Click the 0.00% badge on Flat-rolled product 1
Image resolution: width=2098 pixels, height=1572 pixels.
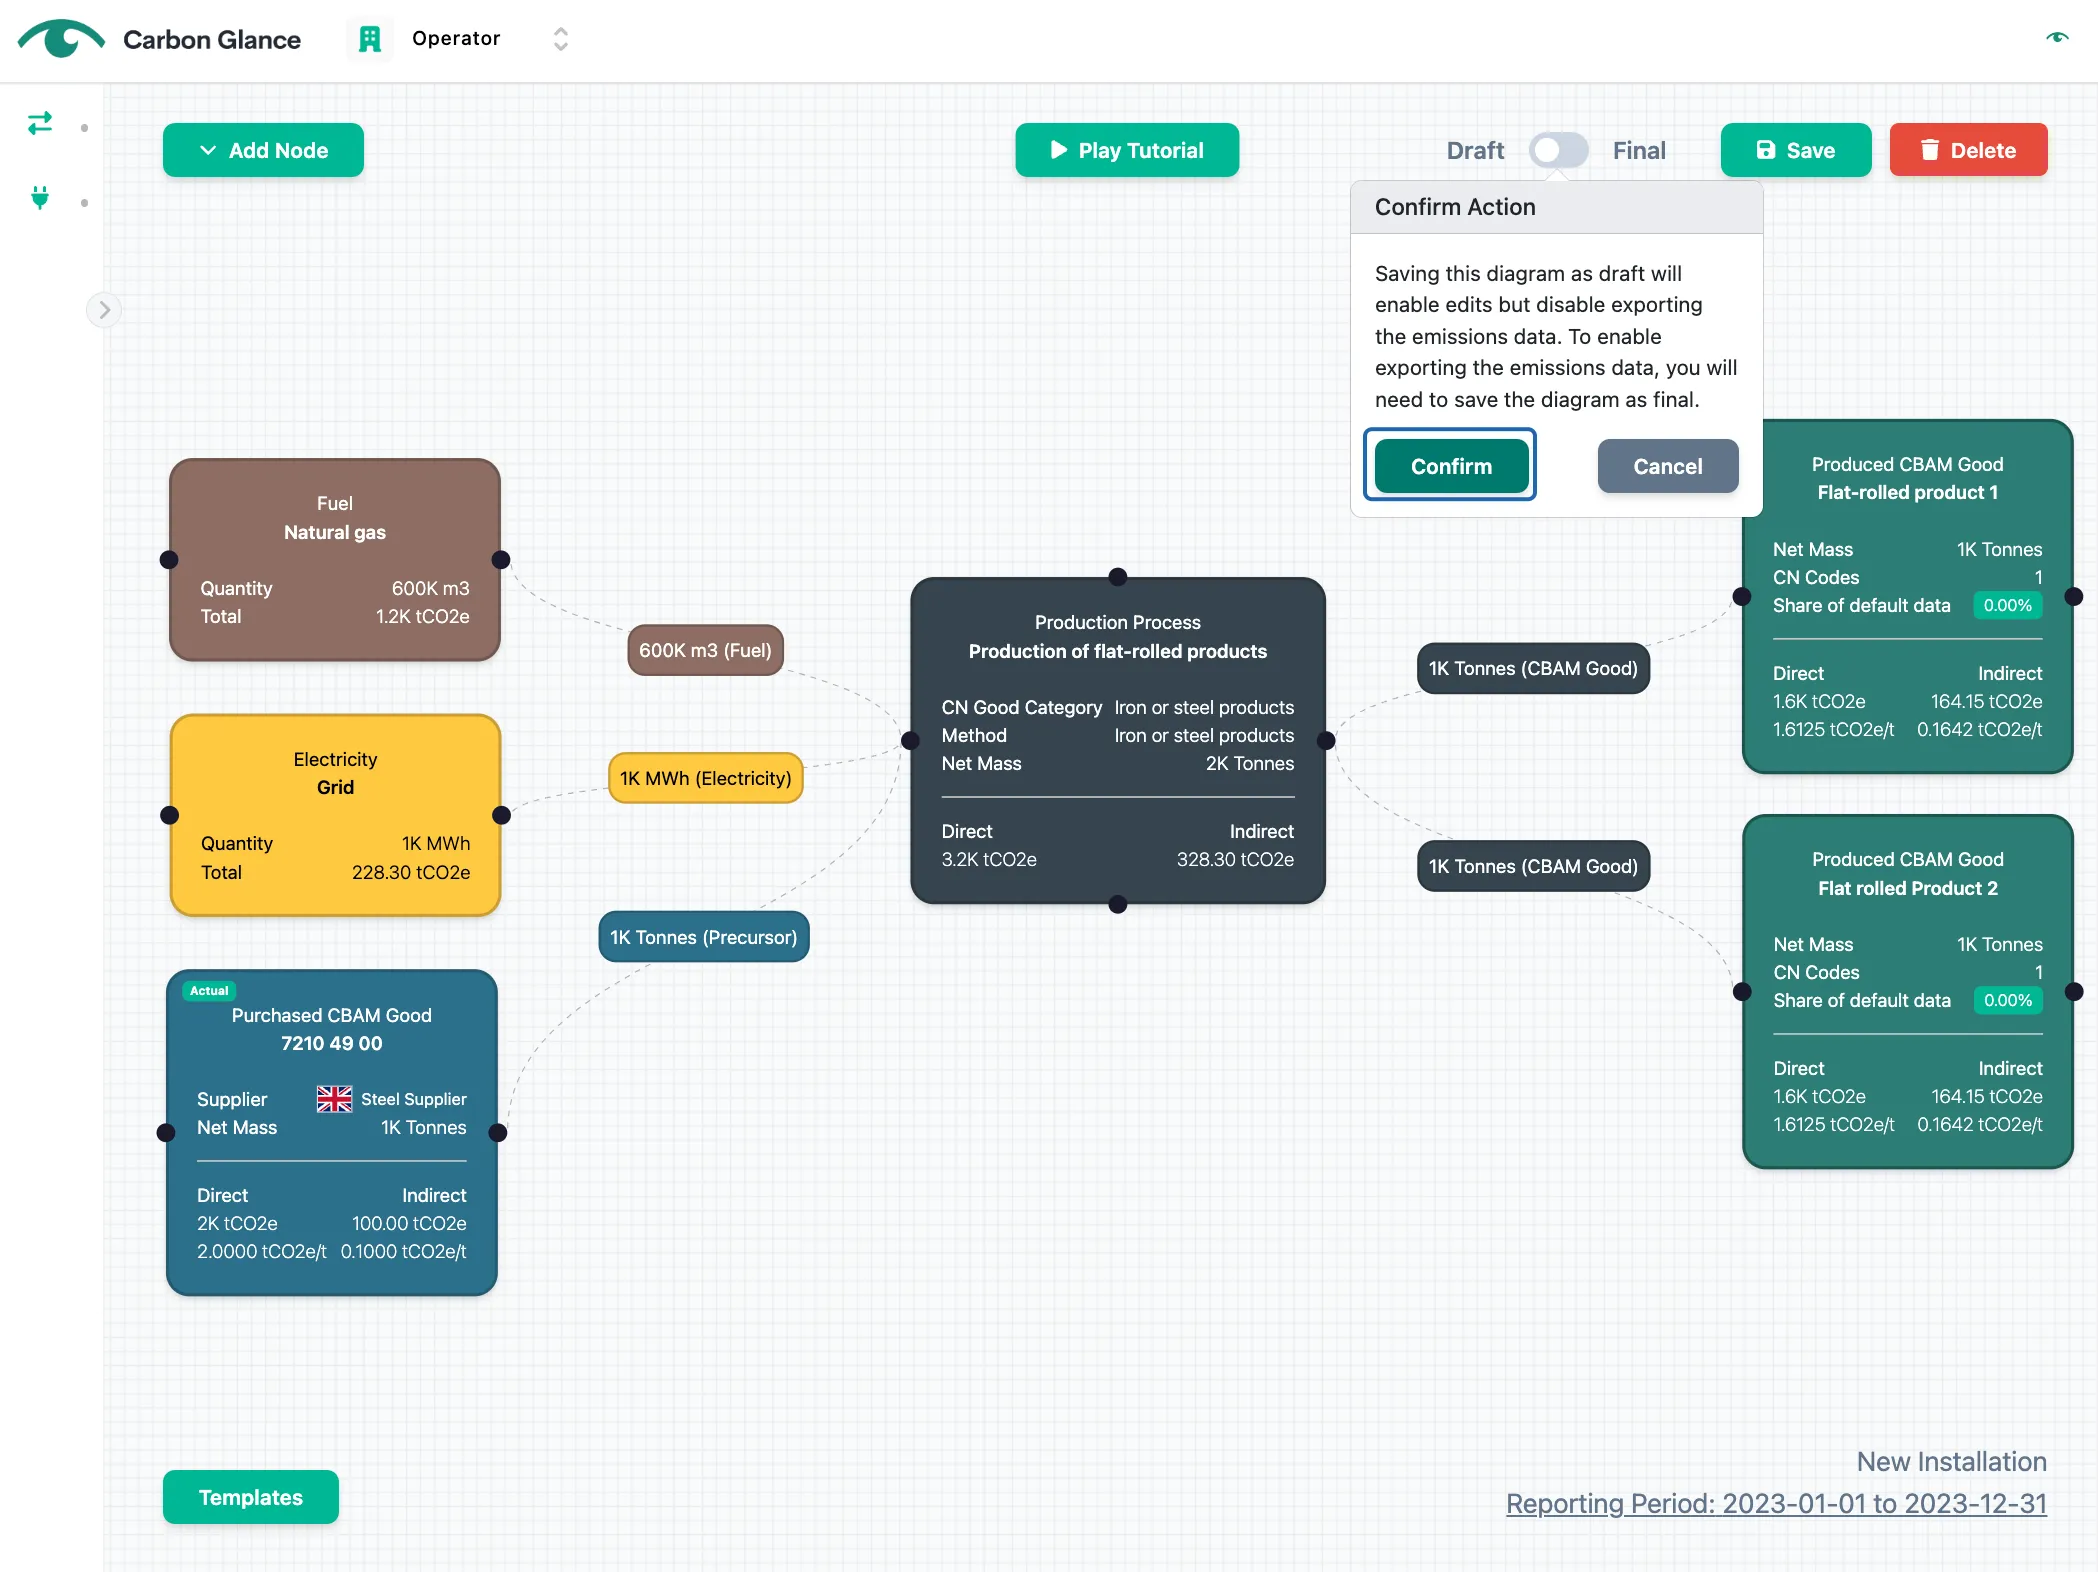[2007, 605]
